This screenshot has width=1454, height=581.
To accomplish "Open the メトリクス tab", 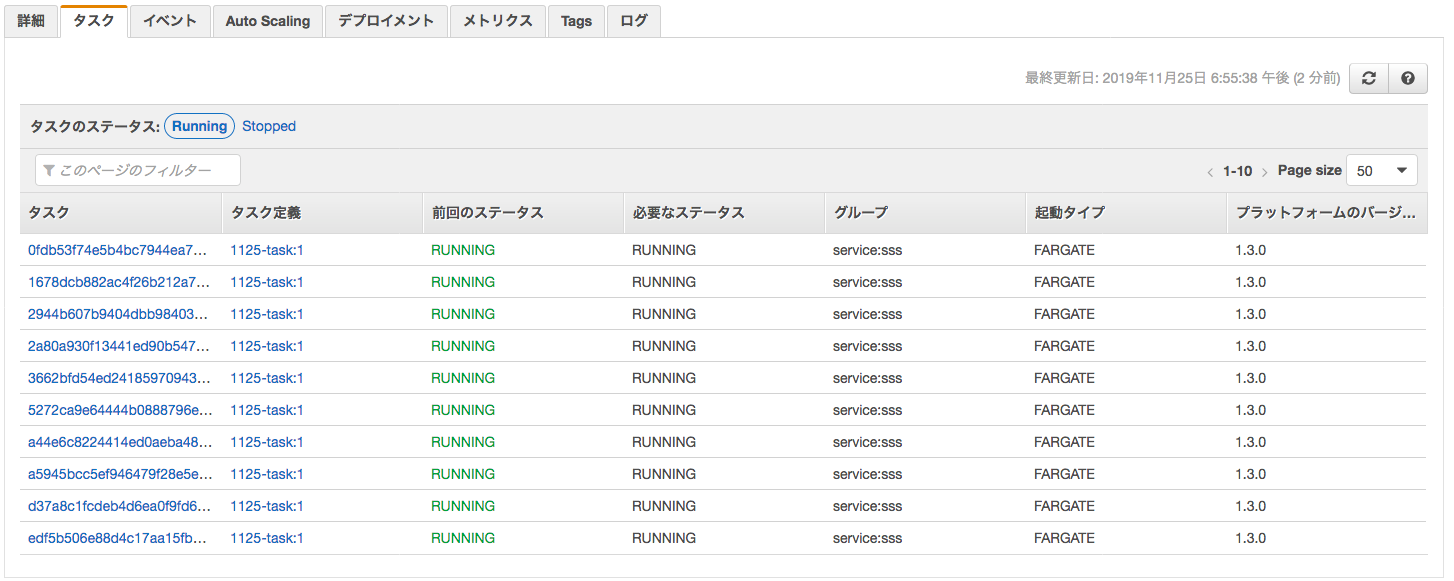I will (x=498, y=21).
